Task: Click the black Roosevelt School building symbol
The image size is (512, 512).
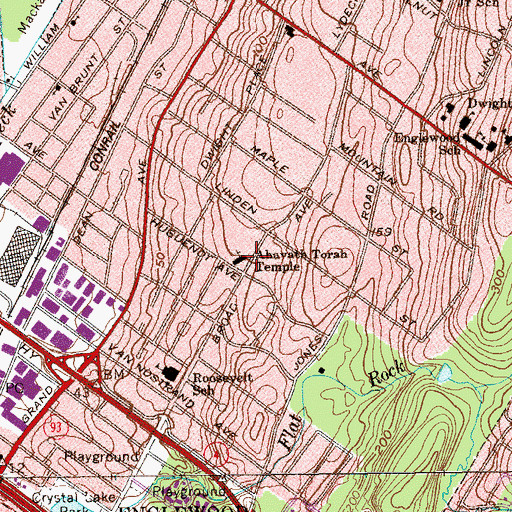Action: [170, 373]
